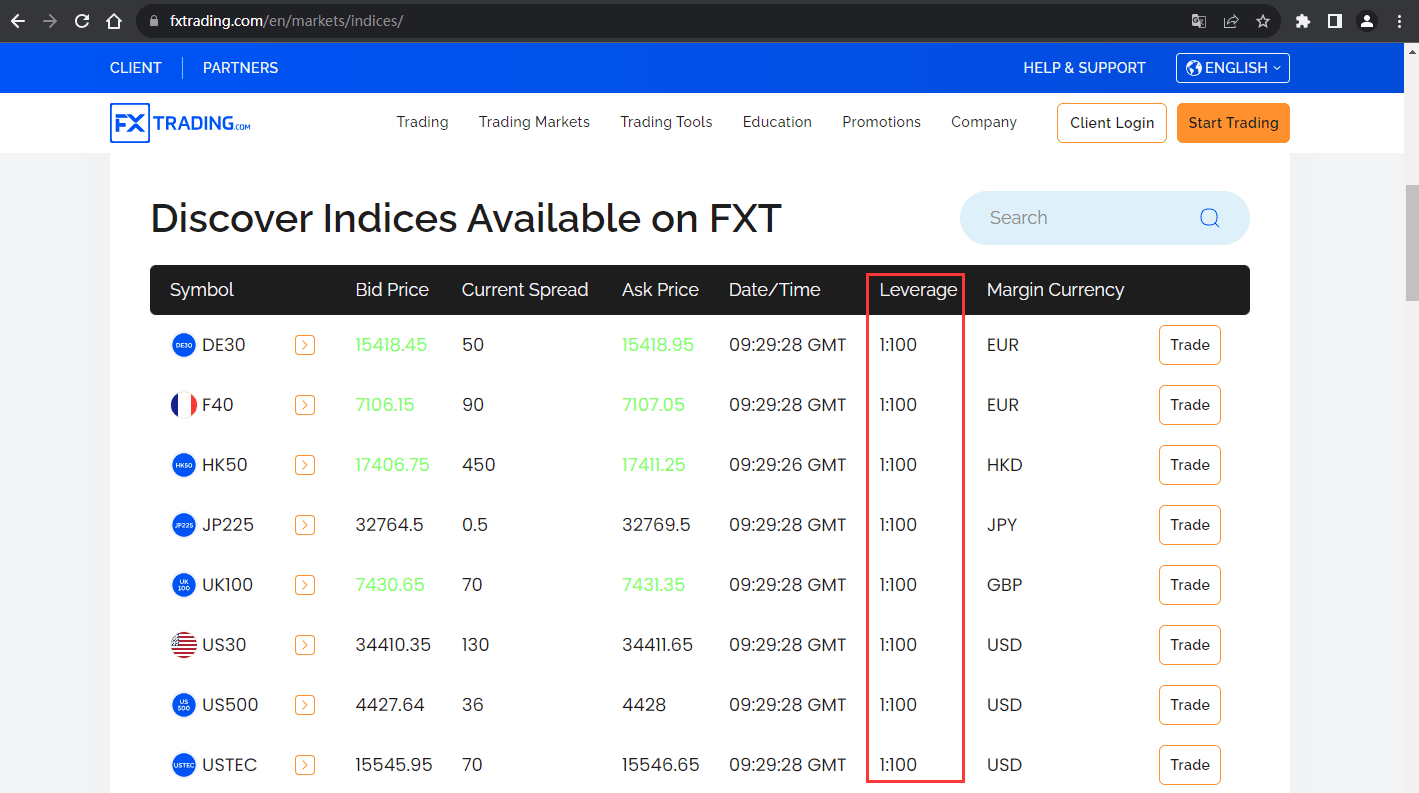Expand F40 row orange arrow

305,405
